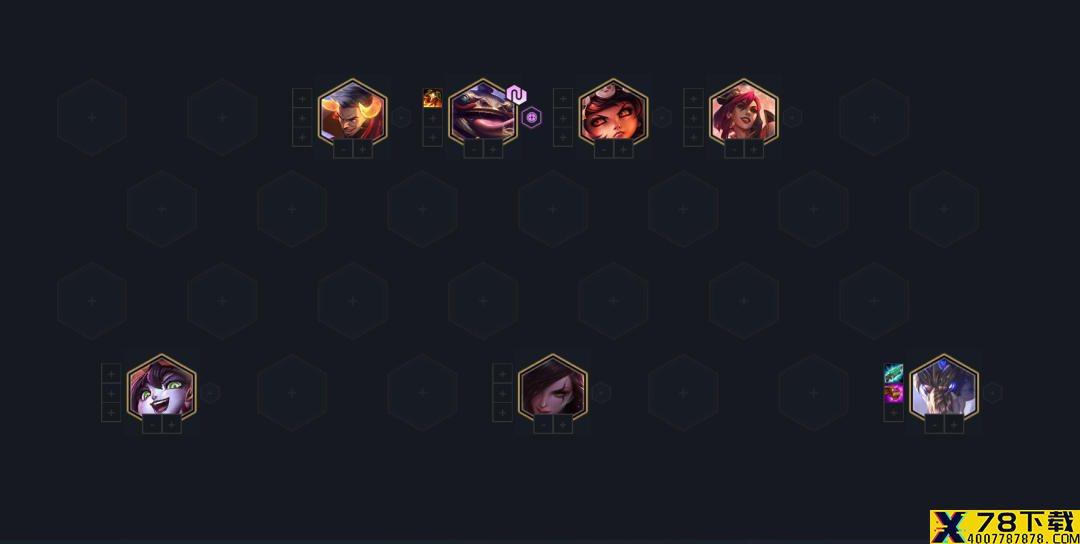Select the Miss Fortune champion portrait
Screen dimensions: 1080x544
[x=743, y=114]
